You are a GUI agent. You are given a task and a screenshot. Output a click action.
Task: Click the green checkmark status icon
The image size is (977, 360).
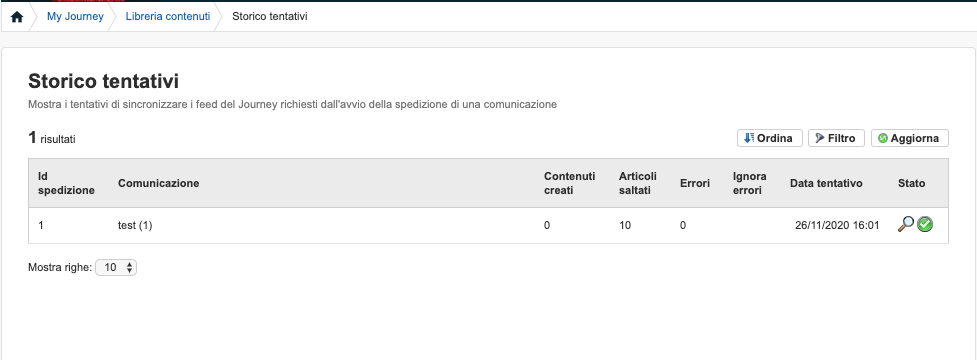click(x=925, y=225)
